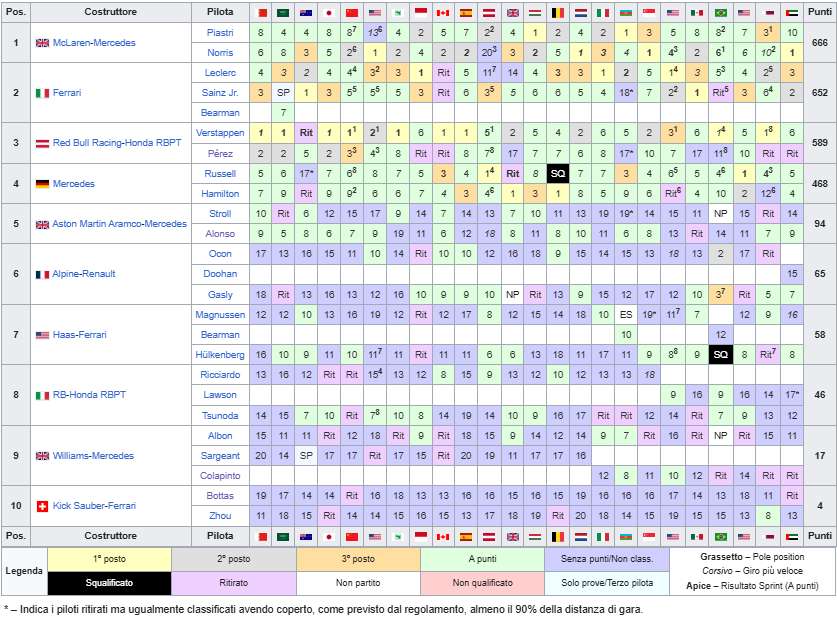Click the German flag beside Mercedes constructor
Screen dimensions: 837x617
pyautogui.click(x=42, y=184)
